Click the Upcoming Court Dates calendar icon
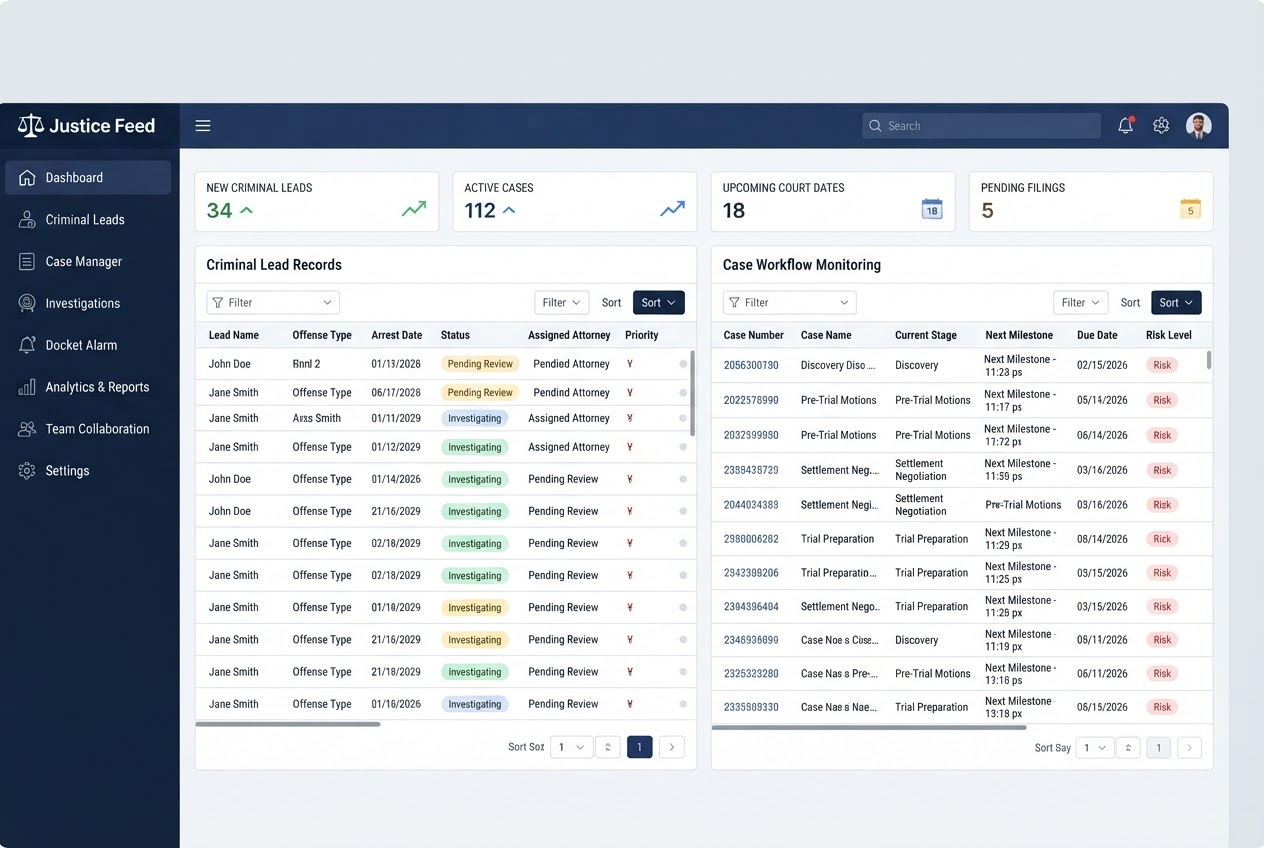Screen dimensions: 1264x848 point(932,209)
